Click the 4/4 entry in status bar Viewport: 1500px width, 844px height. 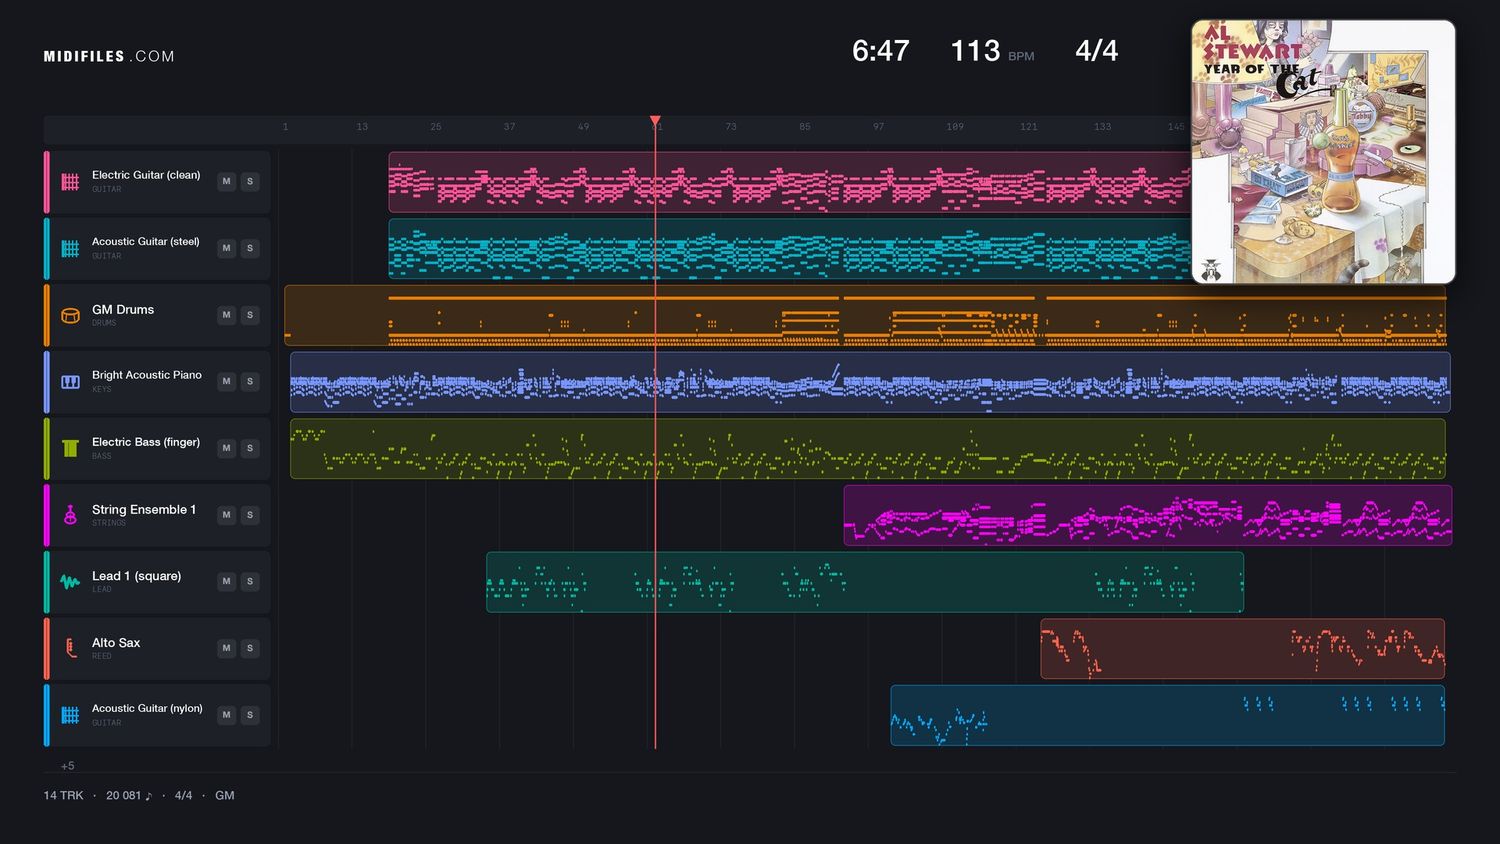183,796
